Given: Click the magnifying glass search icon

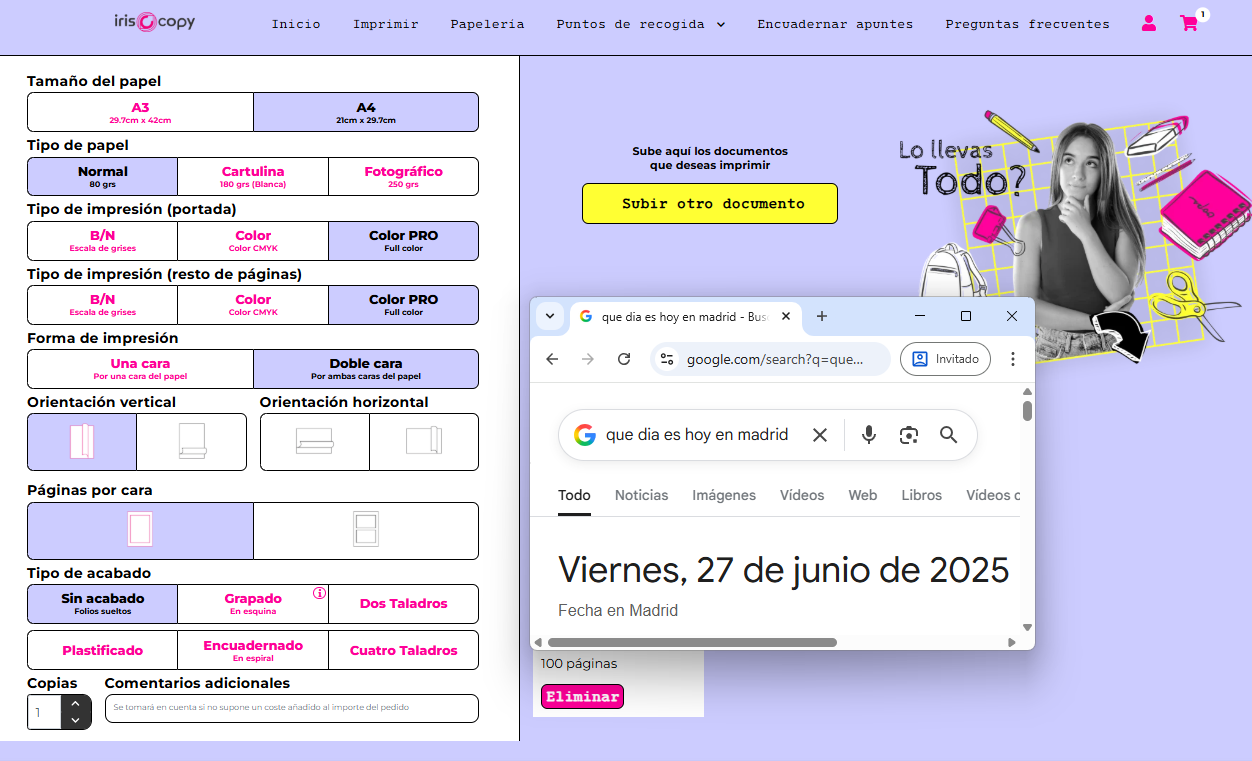Looking at the screenshot, I should point(948,435).
